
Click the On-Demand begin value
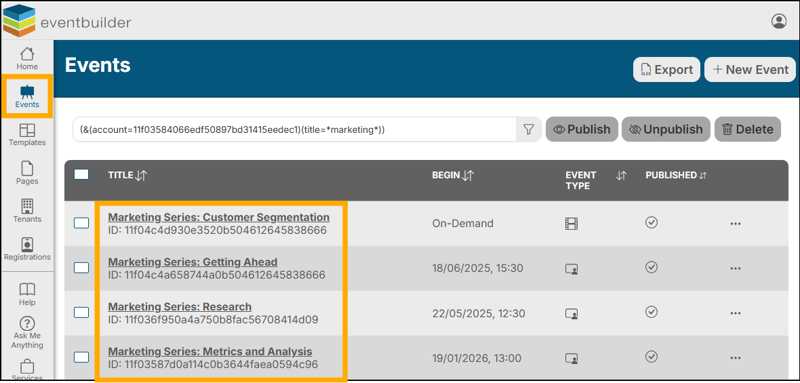(463, 223)
